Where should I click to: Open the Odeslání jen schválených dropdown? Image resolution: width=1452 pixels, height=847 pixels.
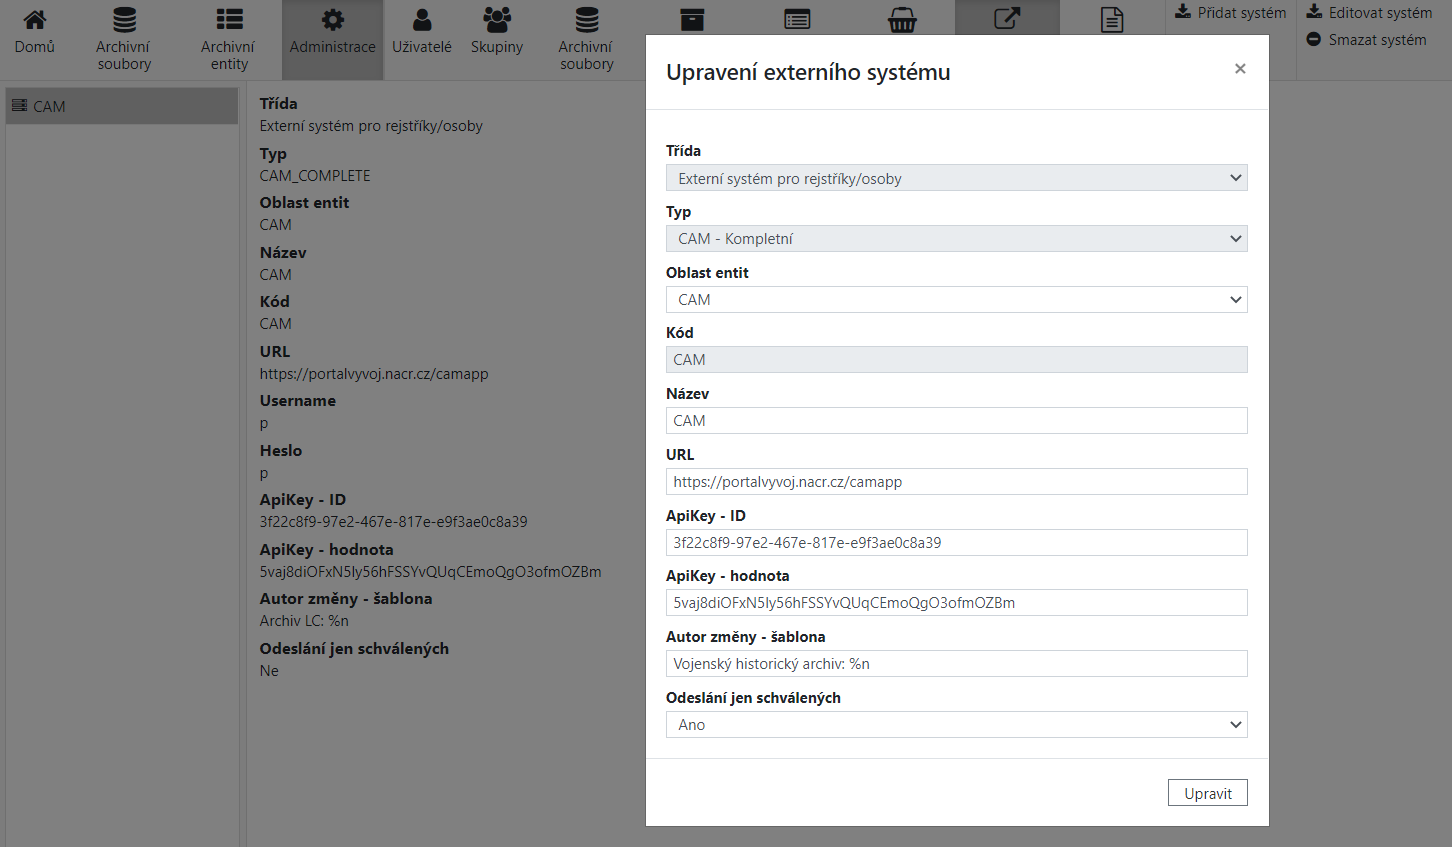[956, 723]
